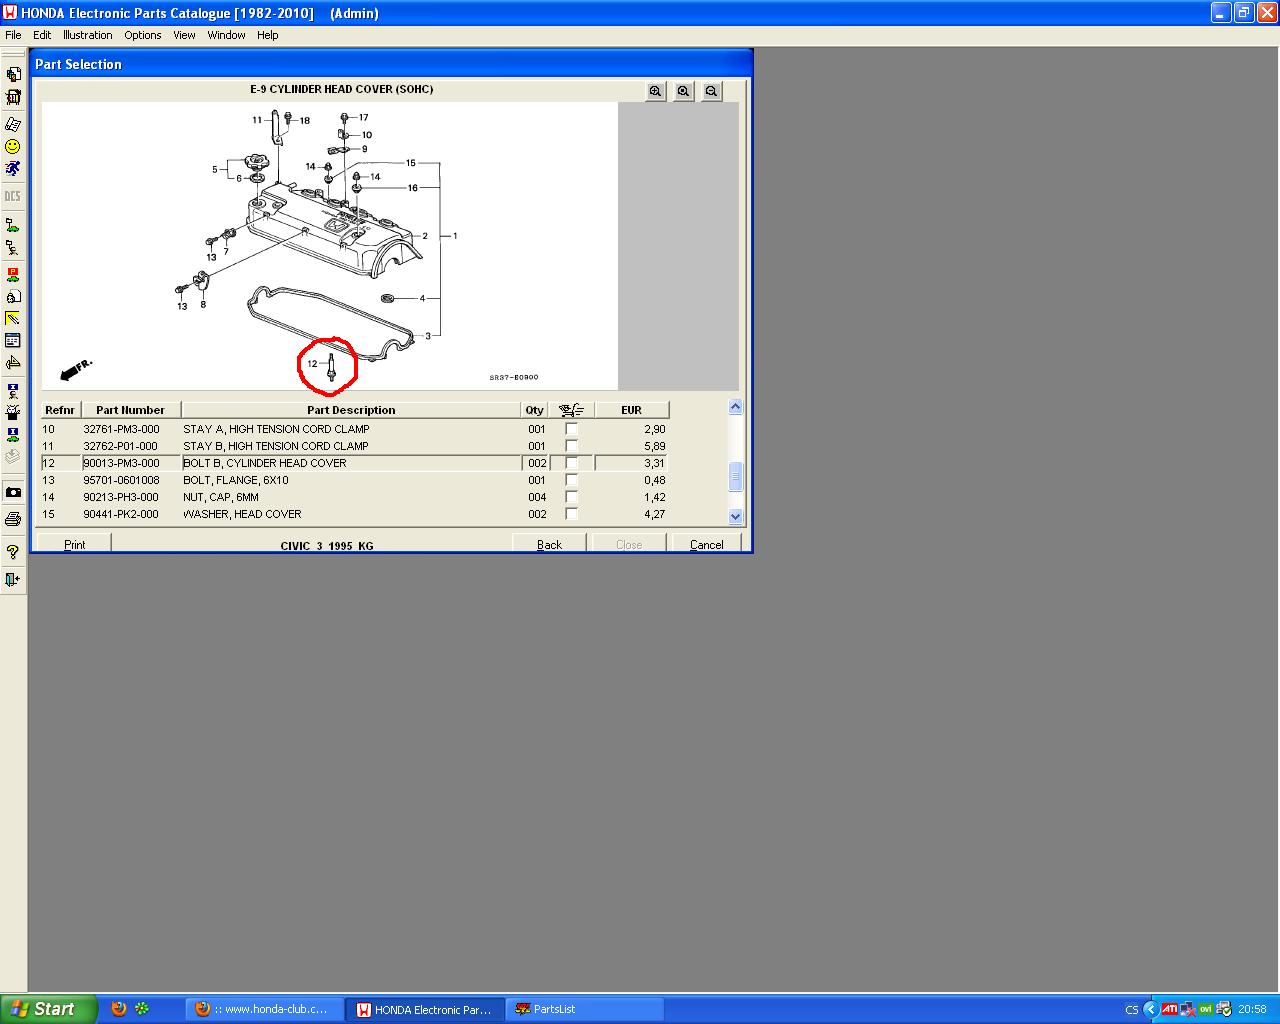Click the exit door icon in sidebar

13,579
